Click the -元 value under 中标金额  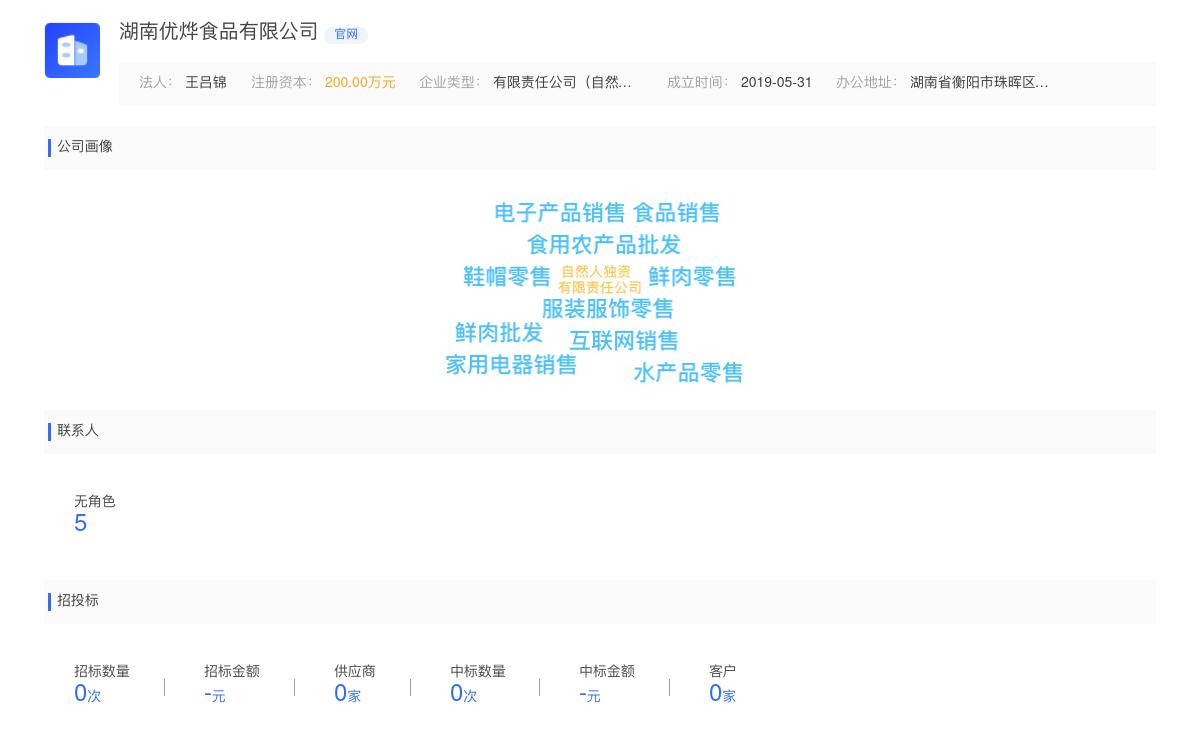pyautogui.click(x=590, y=694)
